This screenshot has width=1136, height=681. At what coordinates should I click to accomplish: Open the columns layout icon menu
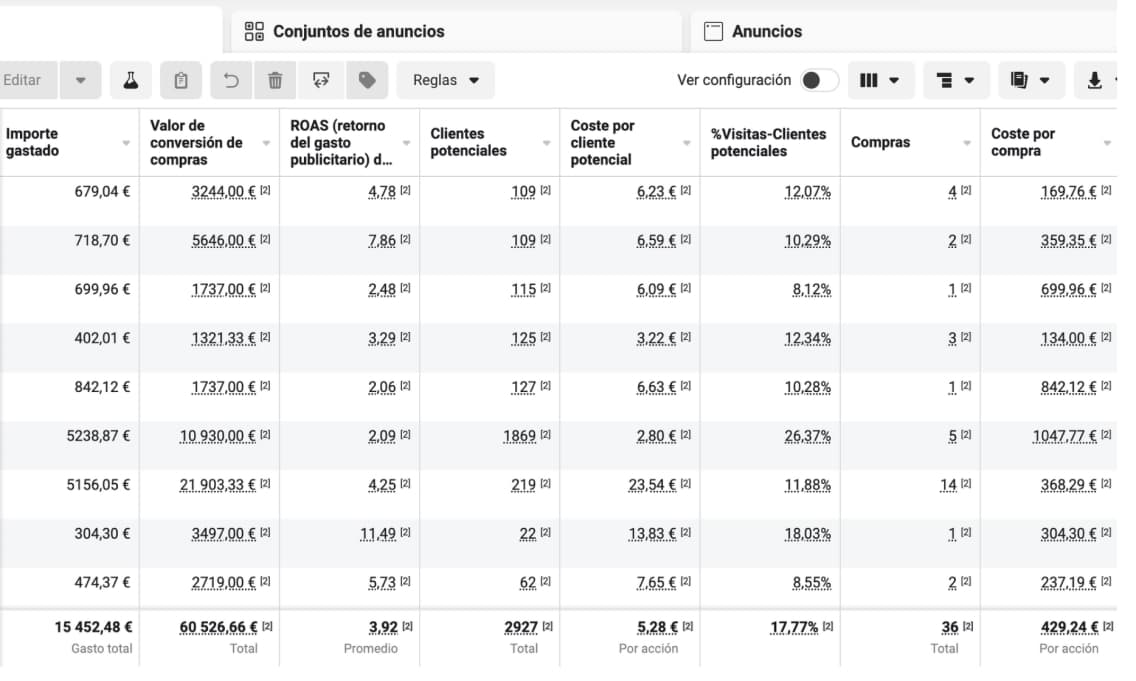pos(880,80)
